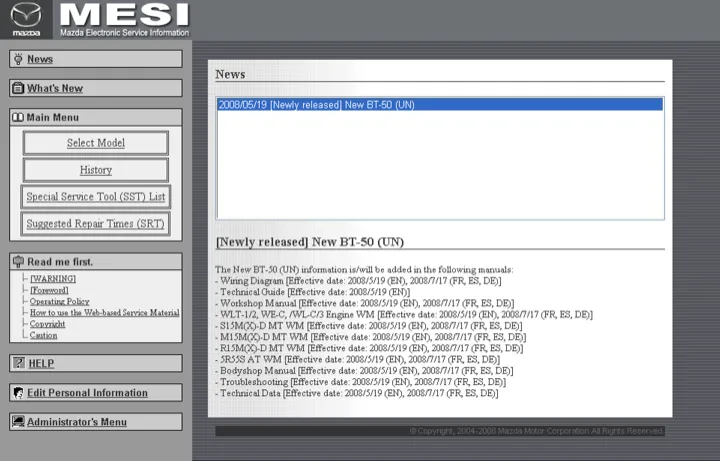720x461 pixels.
Task: Open the [WARNING] link
Action: 53,279
